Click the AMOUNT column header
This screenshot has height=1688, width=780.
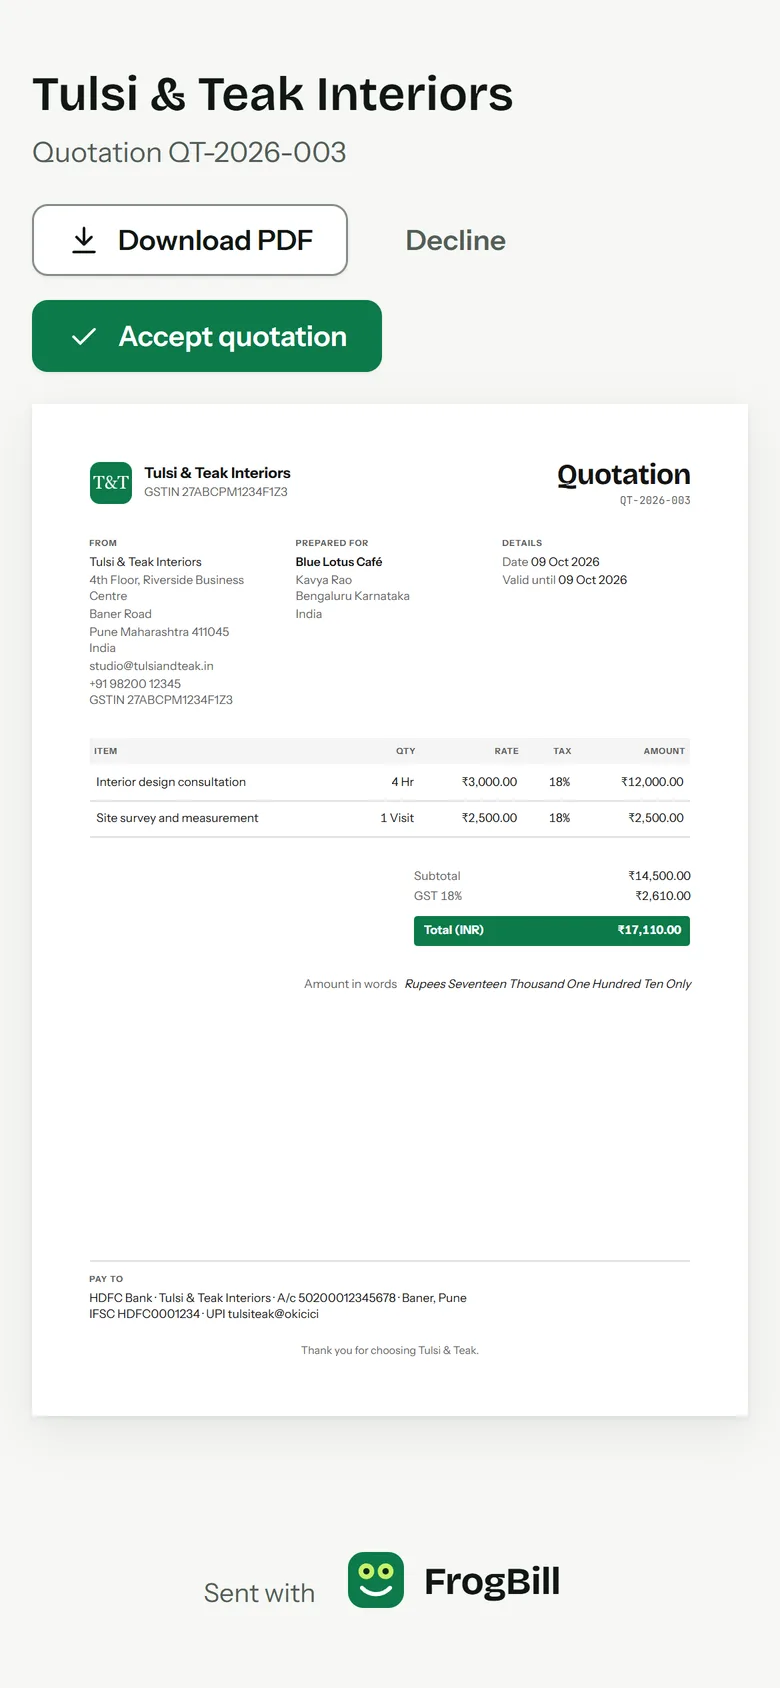[x=664, y=751]
